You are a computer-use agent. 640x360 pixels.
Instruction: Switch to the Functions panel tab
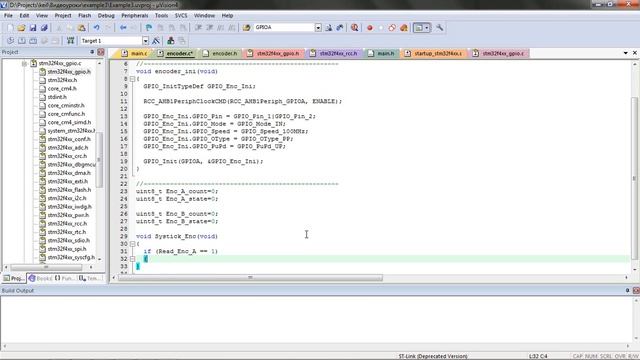click(65, 278)
